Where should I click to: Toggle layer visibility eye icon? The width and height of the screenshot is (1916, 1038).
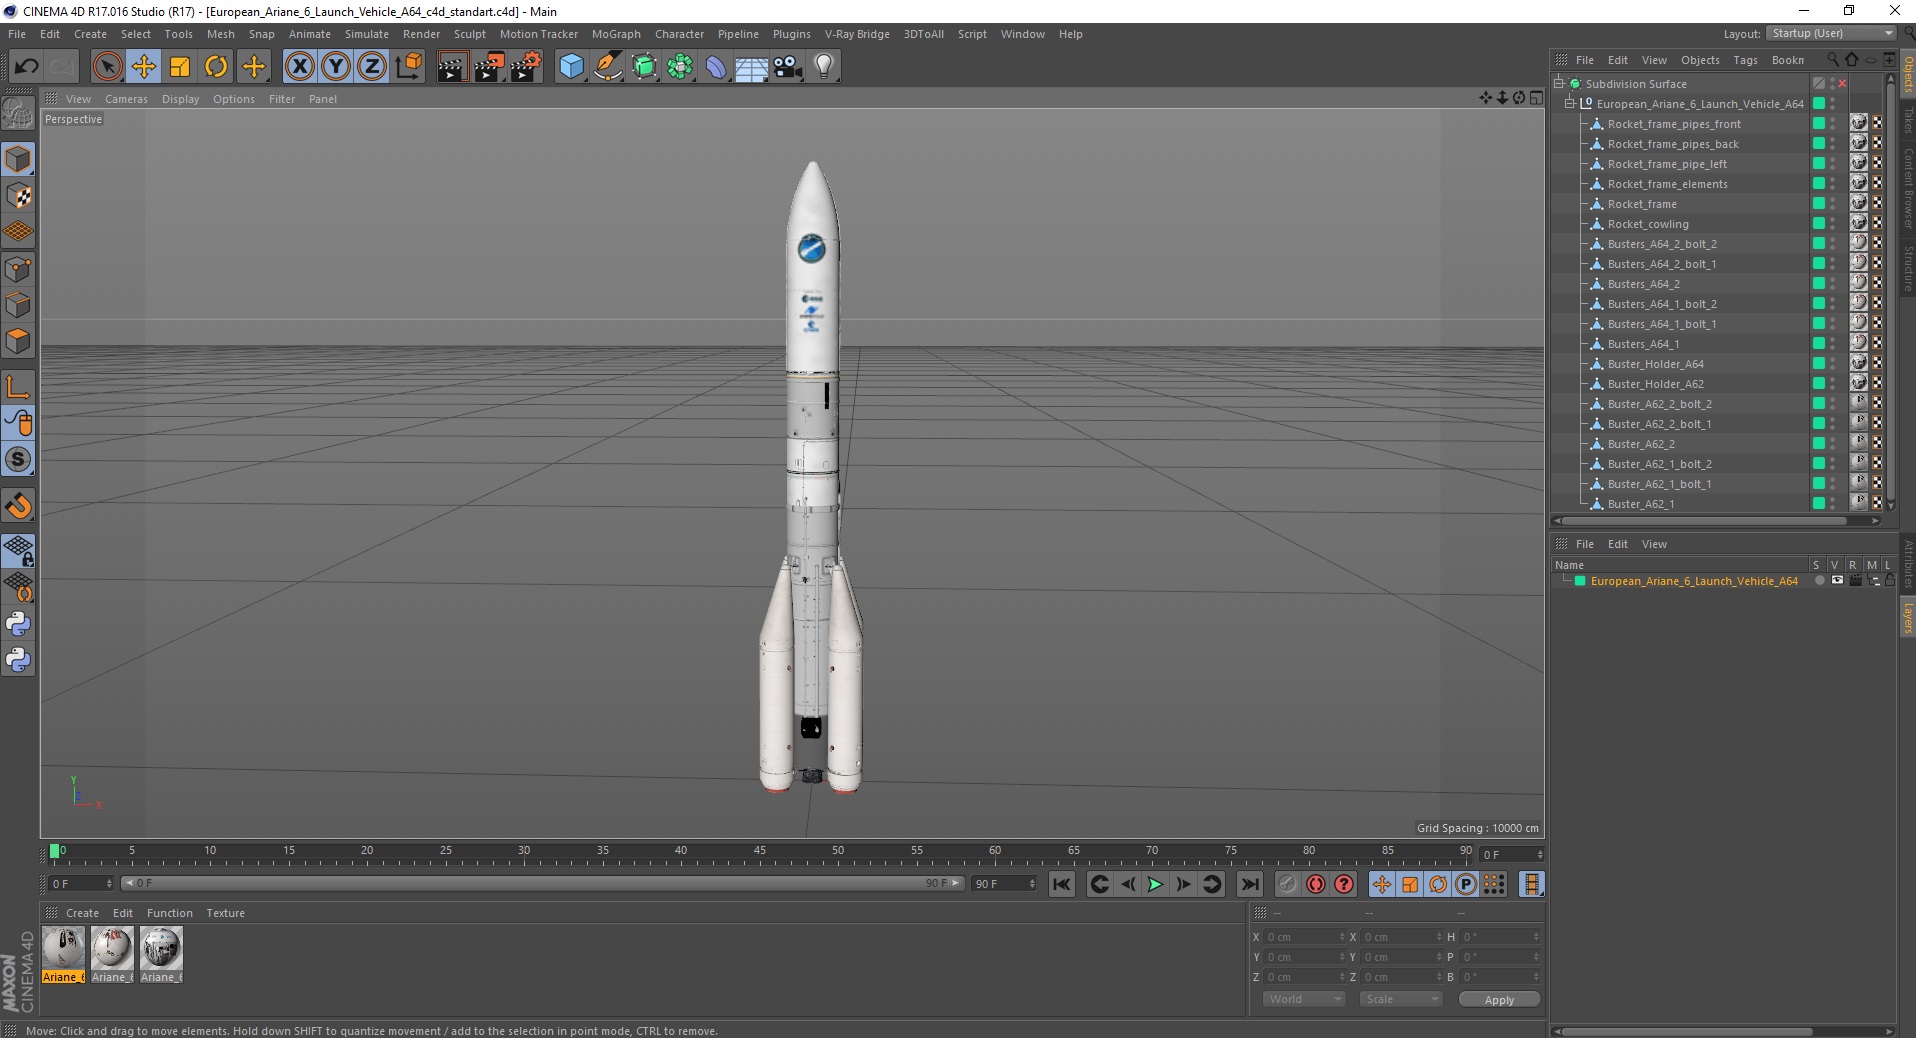[x=1837, y=581]
